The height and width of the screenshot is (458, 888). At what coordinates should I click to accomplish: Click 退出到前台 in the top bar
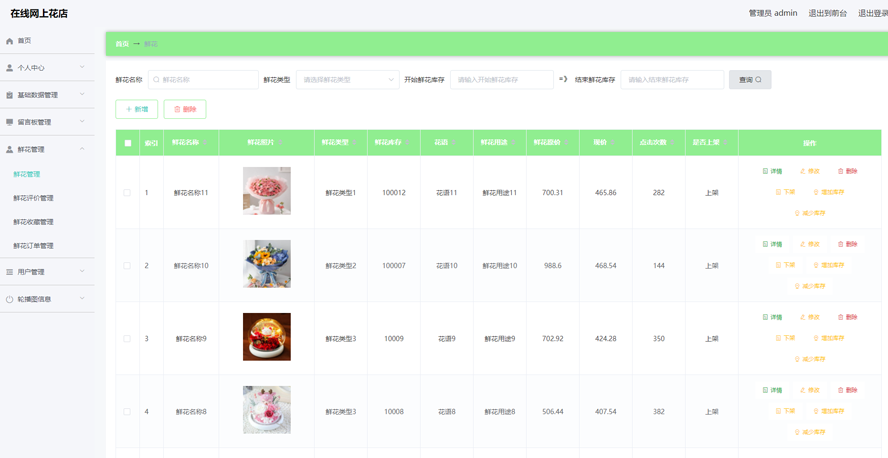(x=827, y=13)
